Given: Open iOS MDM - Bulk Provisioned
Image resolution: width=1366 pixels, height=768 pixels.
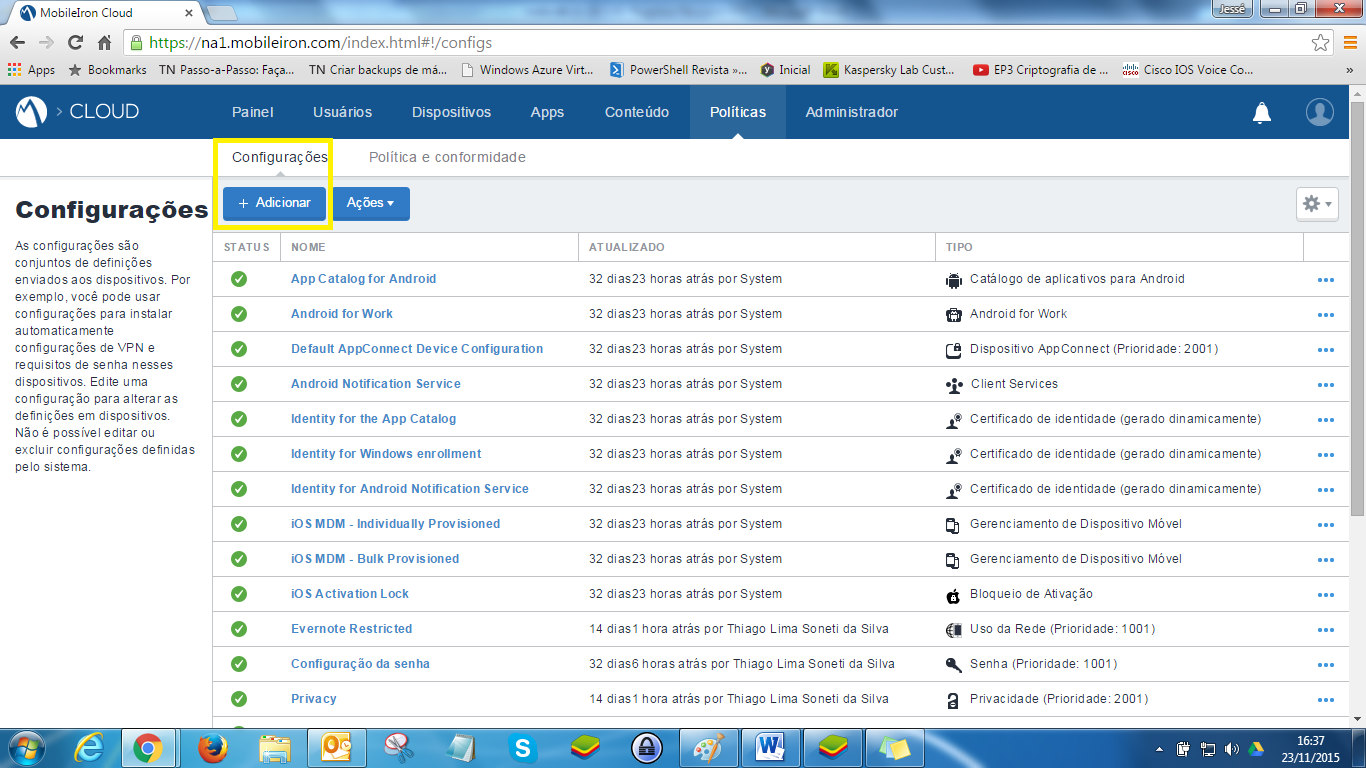Looking at the screenshot, I should click(x=375, y=559).
